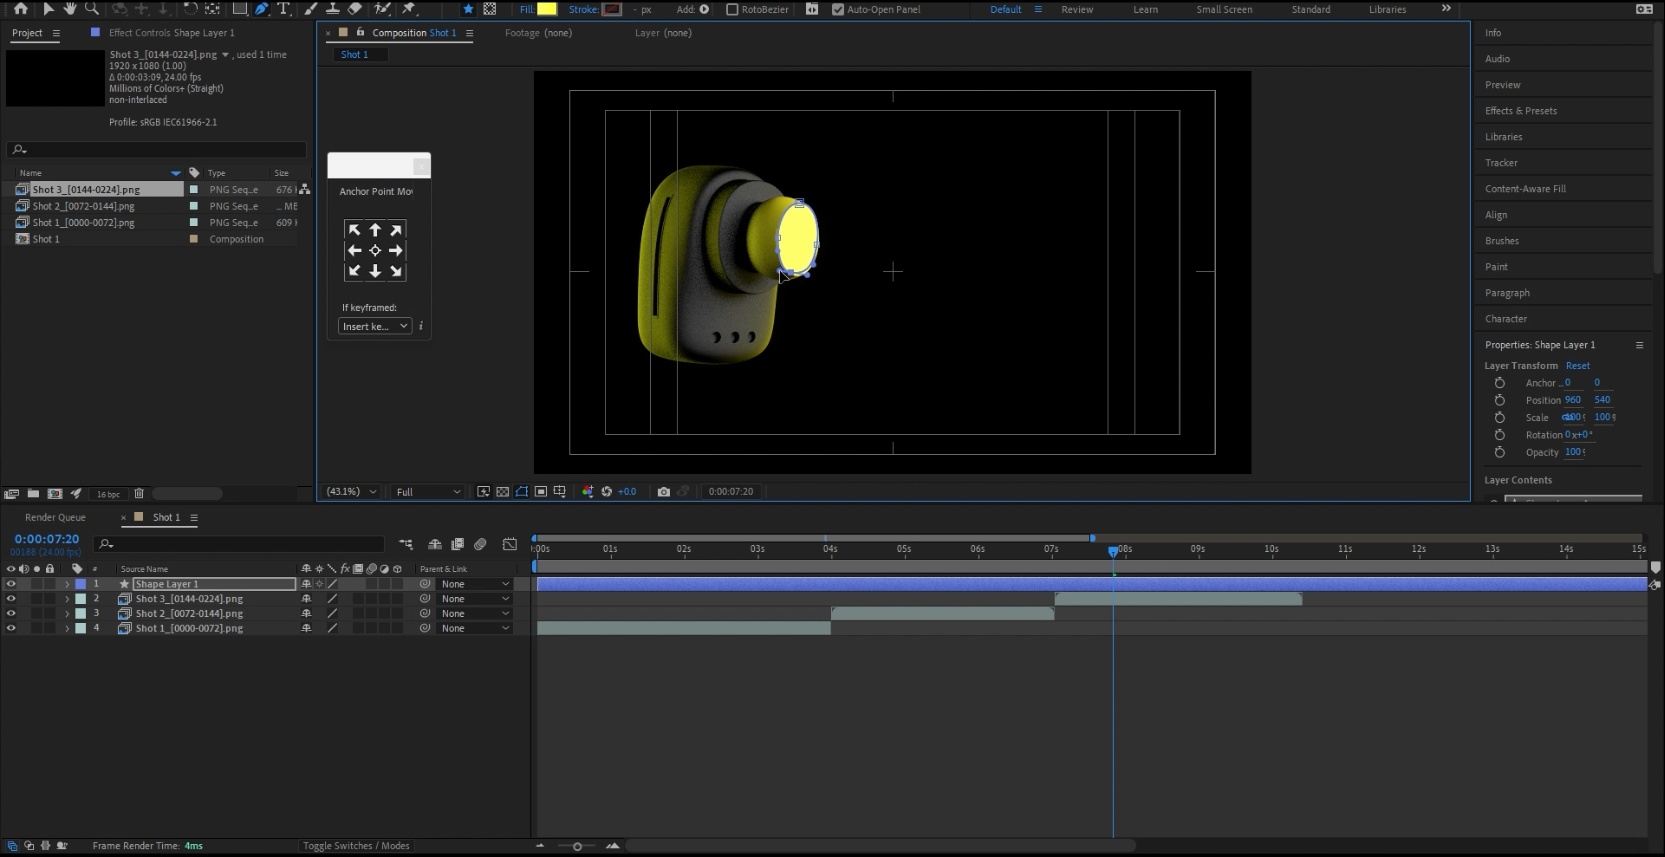Toggle the RotoBezier checkbox
Viewport: 1665px width, 857px height.
coord(732,9)
